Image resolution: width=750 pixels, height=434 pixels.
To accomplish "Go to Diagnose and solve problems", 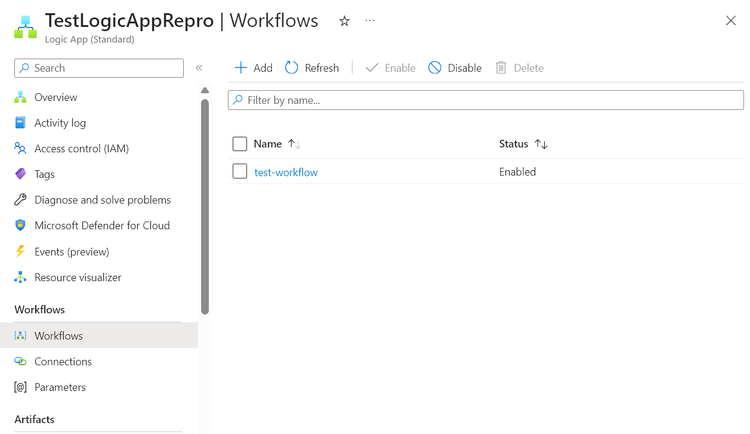I will pyautogui.click(x=102, y=200).
